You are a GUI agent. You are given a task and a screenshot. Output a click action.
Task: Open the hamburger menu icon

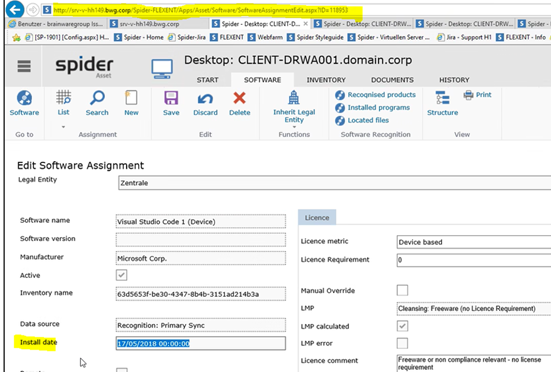coord(24,66)
